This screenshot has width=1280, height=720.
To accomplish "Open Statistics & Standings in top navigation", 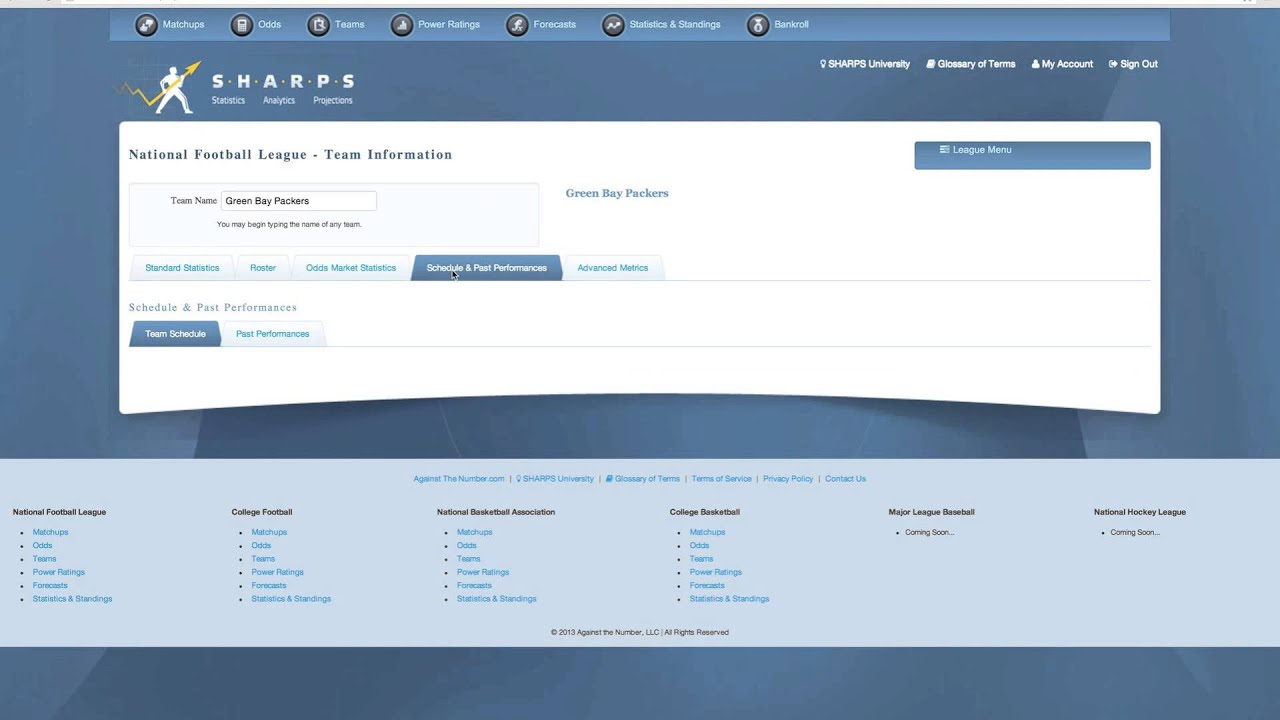I will [x=675, y=25].
